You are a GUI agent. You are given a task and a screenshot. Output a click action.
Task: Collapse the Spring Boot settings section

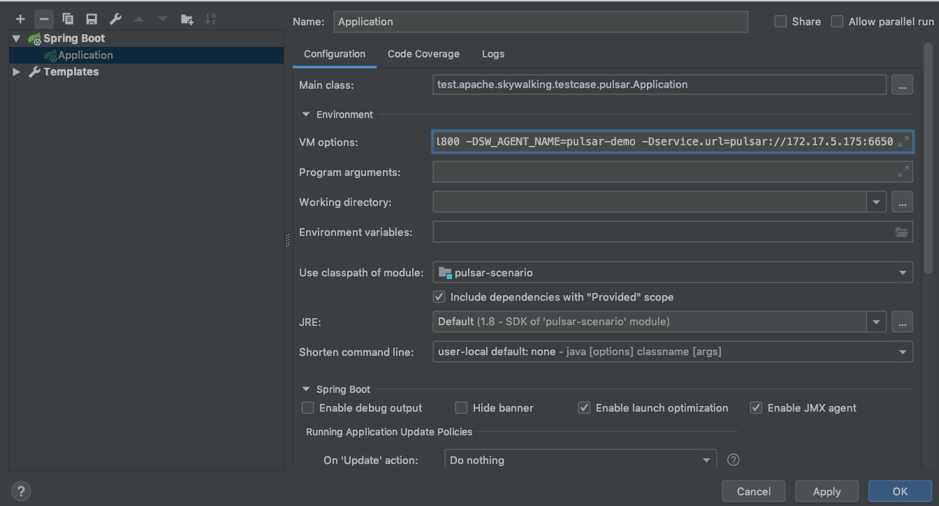pyautogui.click(x=306, y=389)
